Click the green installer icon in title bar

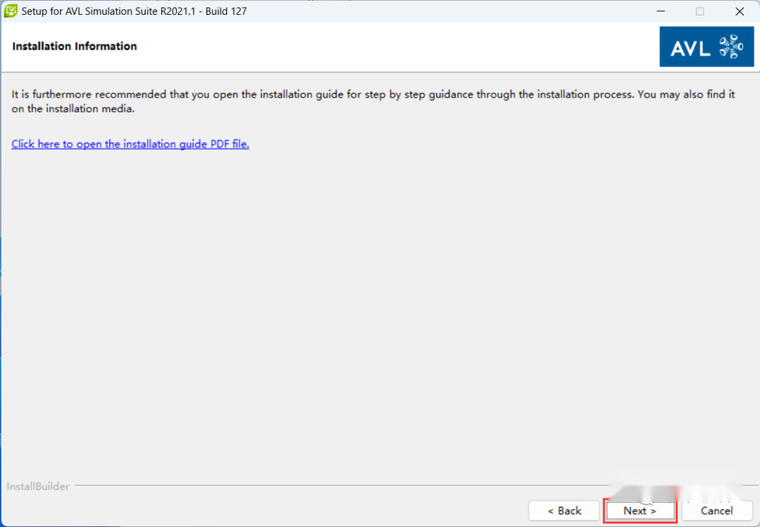click(10, 11)
